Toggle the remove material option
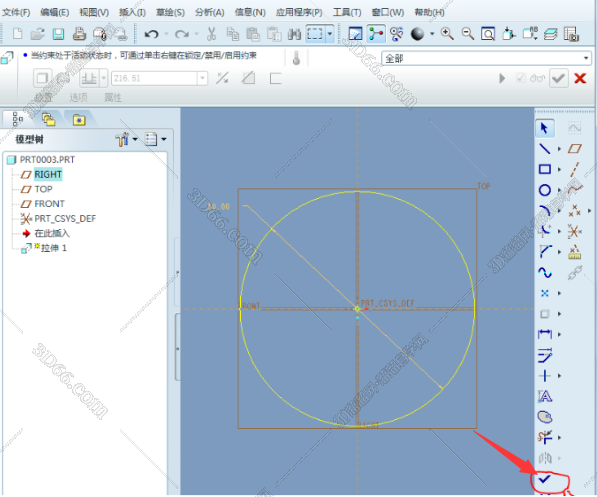The width and height of the screenshot is (597, 497). pyautogui.click(x=248, y=78)
